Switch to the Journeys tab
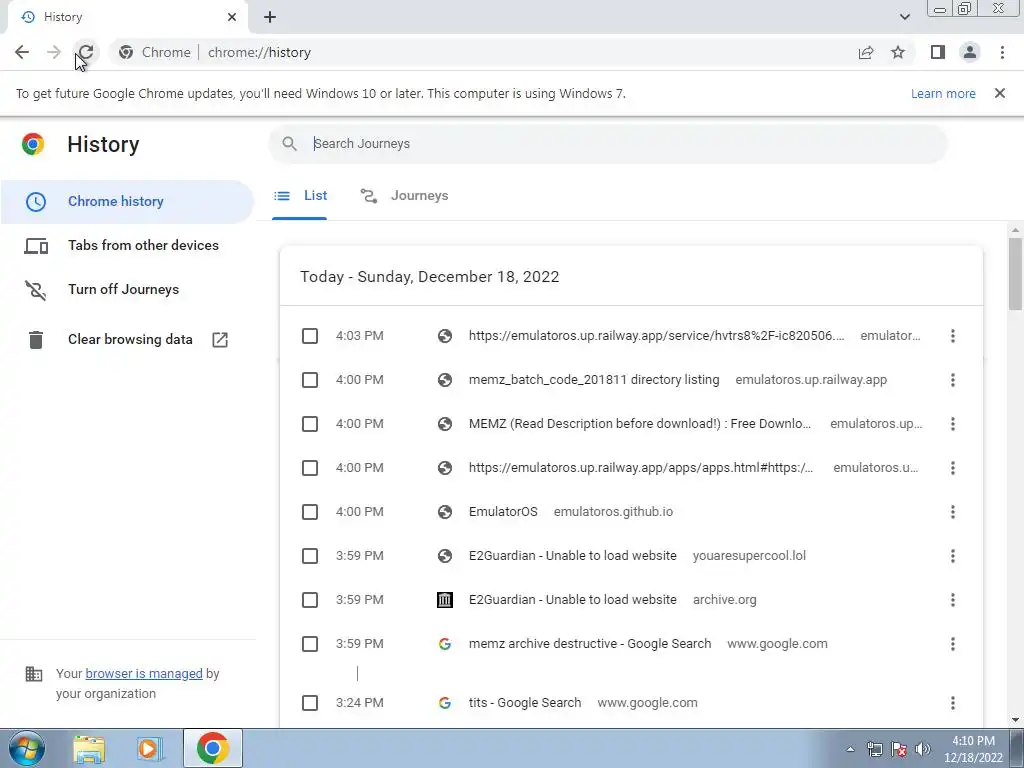The width and height of the screenshot is (1024, 768). 404,196
